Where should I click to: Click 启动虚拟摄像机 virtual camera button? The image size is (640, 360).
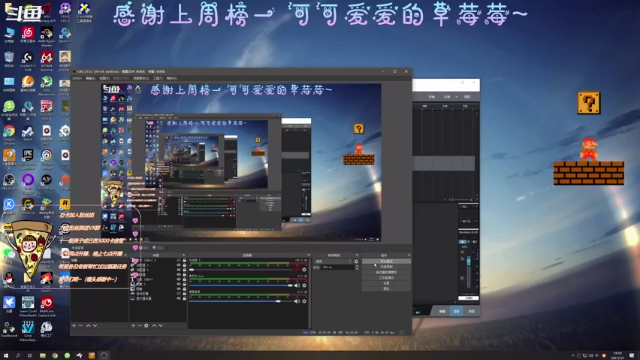click(x=387, y=272)
